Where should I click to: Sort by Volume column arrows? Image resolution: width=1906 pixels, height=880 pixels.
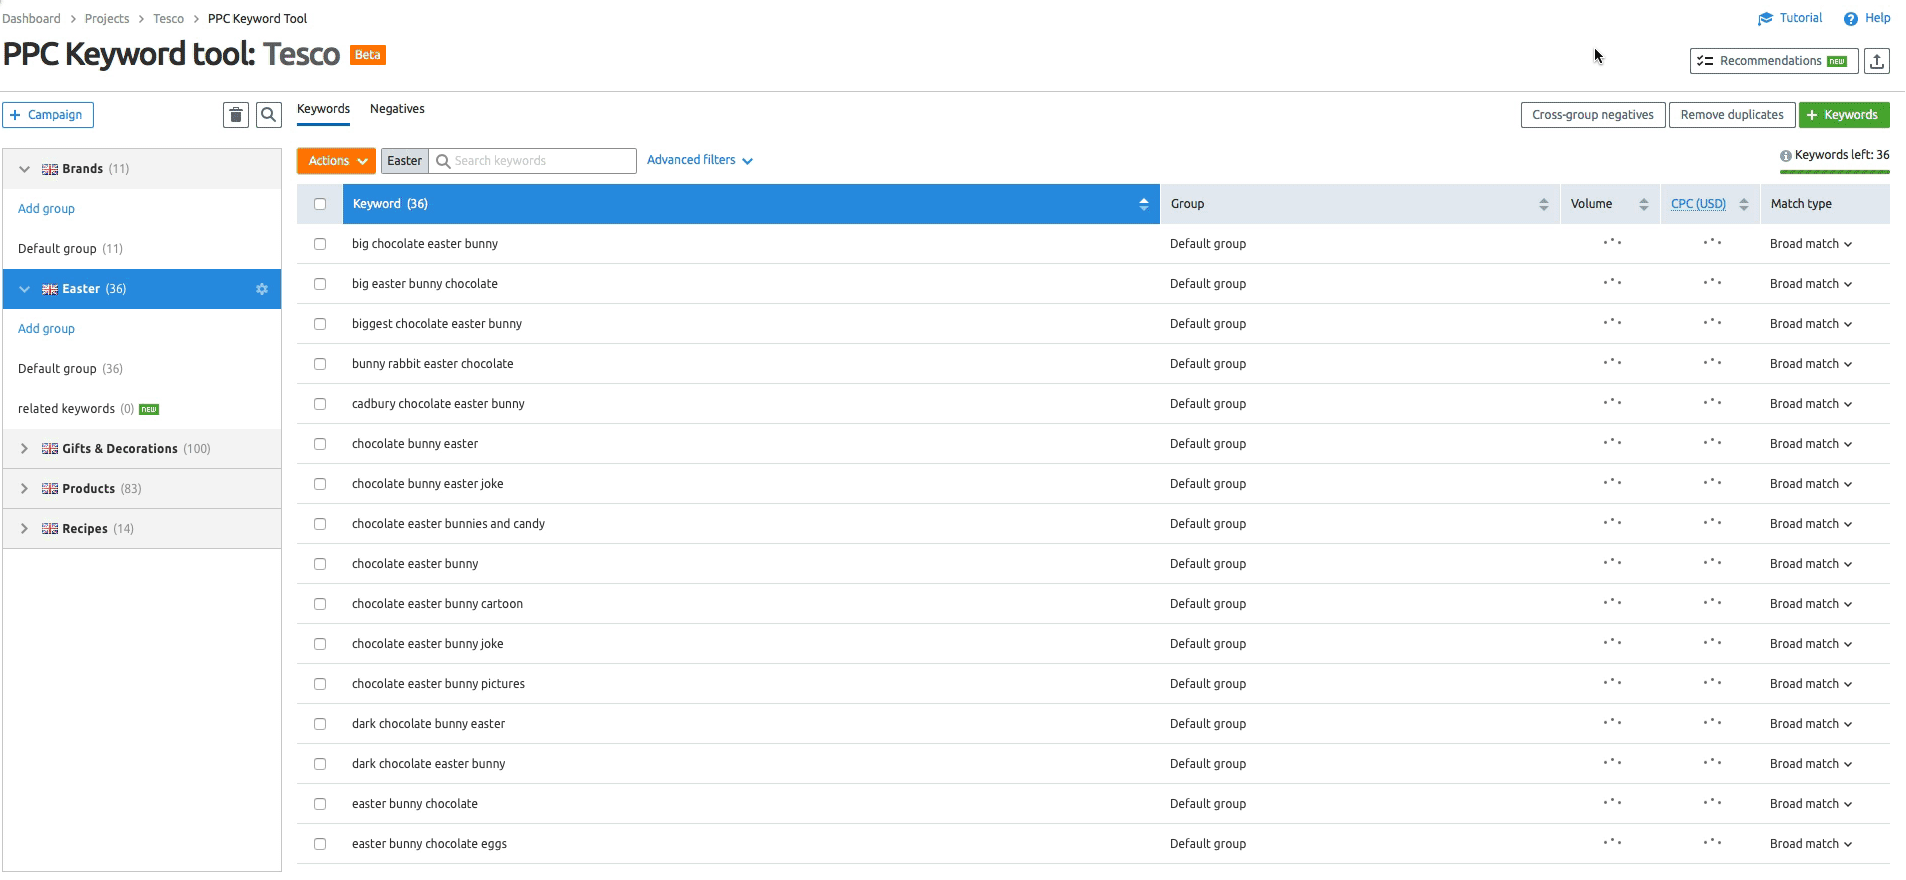pos(1644,204)
